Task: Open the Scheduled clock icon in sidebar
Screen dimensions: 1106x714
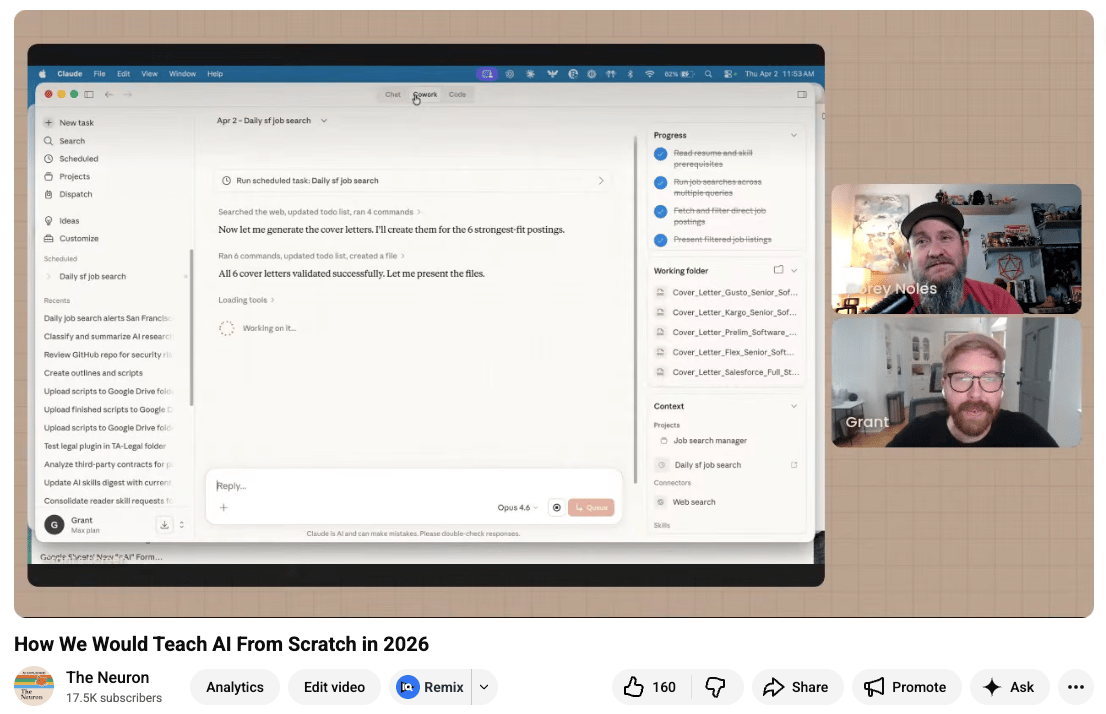Action: point(49,159)
